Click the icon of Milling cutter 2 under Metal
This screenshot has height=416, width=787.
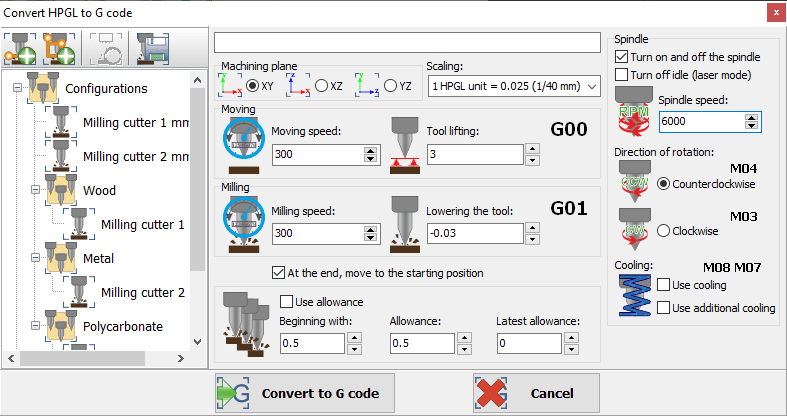tap(79, 292)
